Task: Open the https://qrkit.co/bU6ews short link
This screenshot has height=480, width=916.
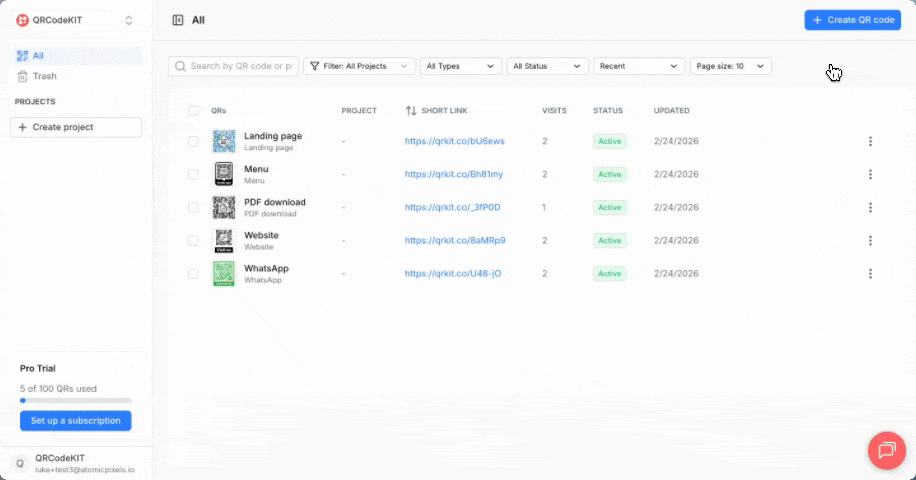Action: pyautogui.click(x=454, y=141)
